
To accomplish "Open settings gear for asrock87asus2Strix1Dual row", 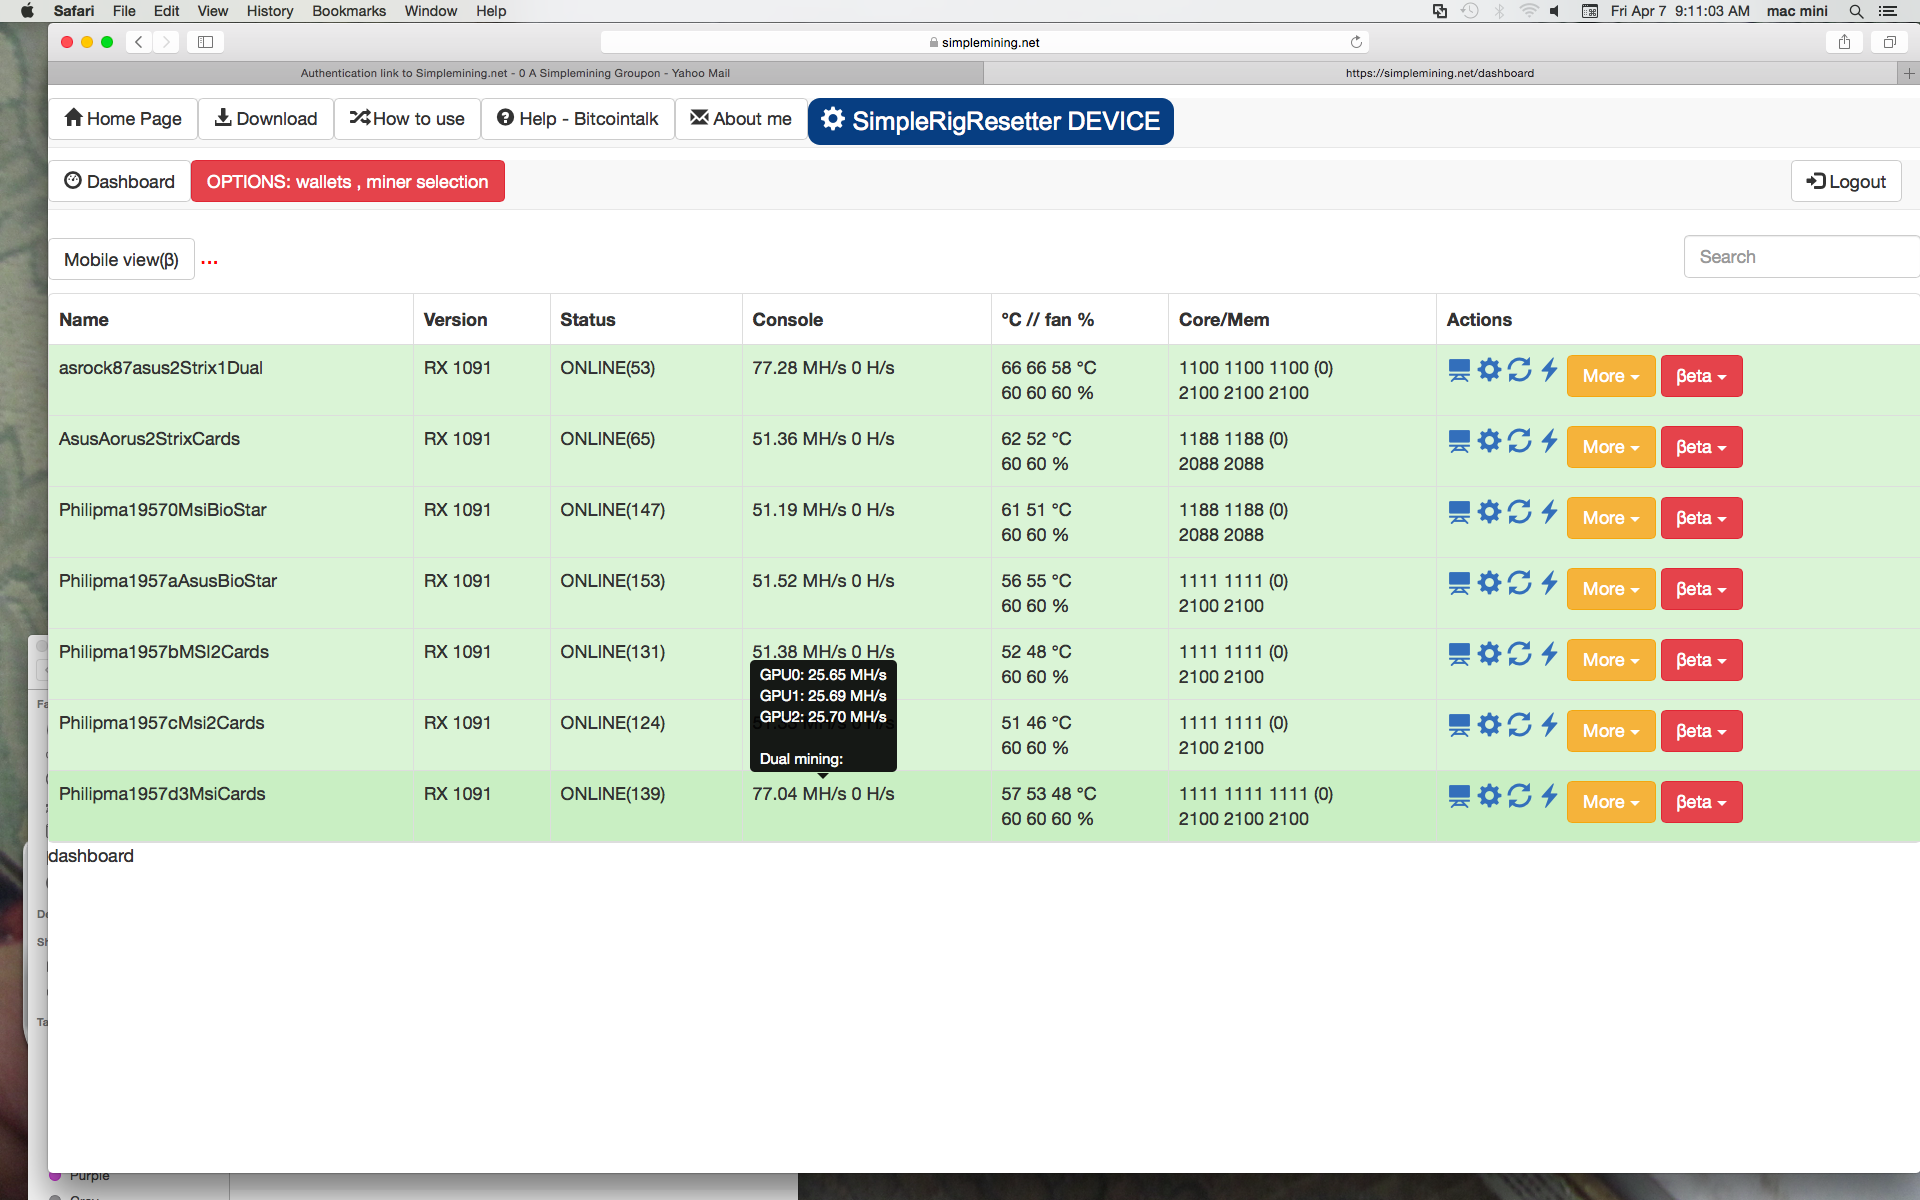I will pos(1489,370).
